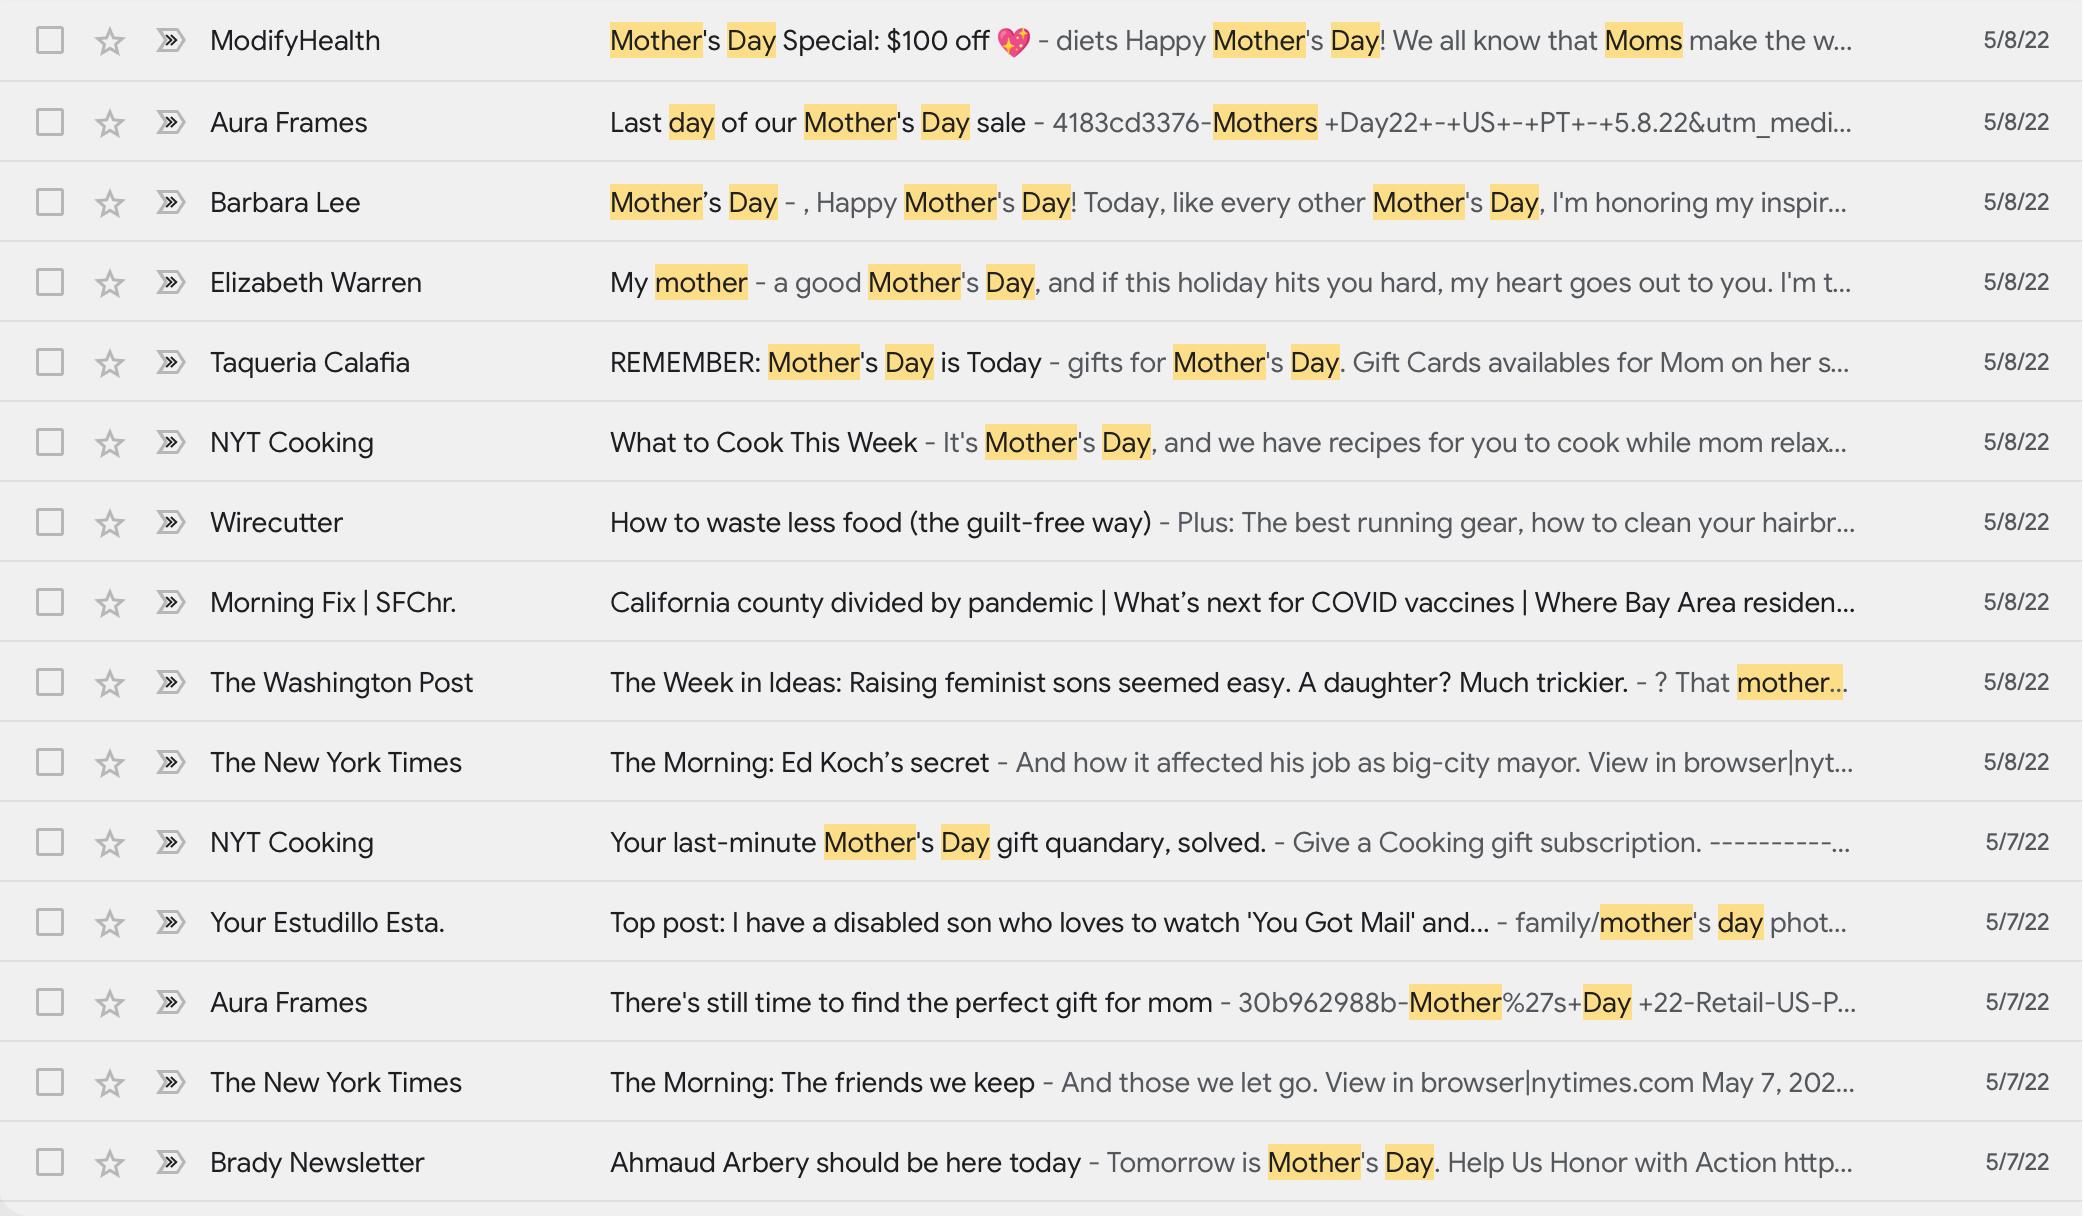The image size is (2084, 1216).
Task: Click sender name Morning Fix | SFChr.
Action: 333,603
